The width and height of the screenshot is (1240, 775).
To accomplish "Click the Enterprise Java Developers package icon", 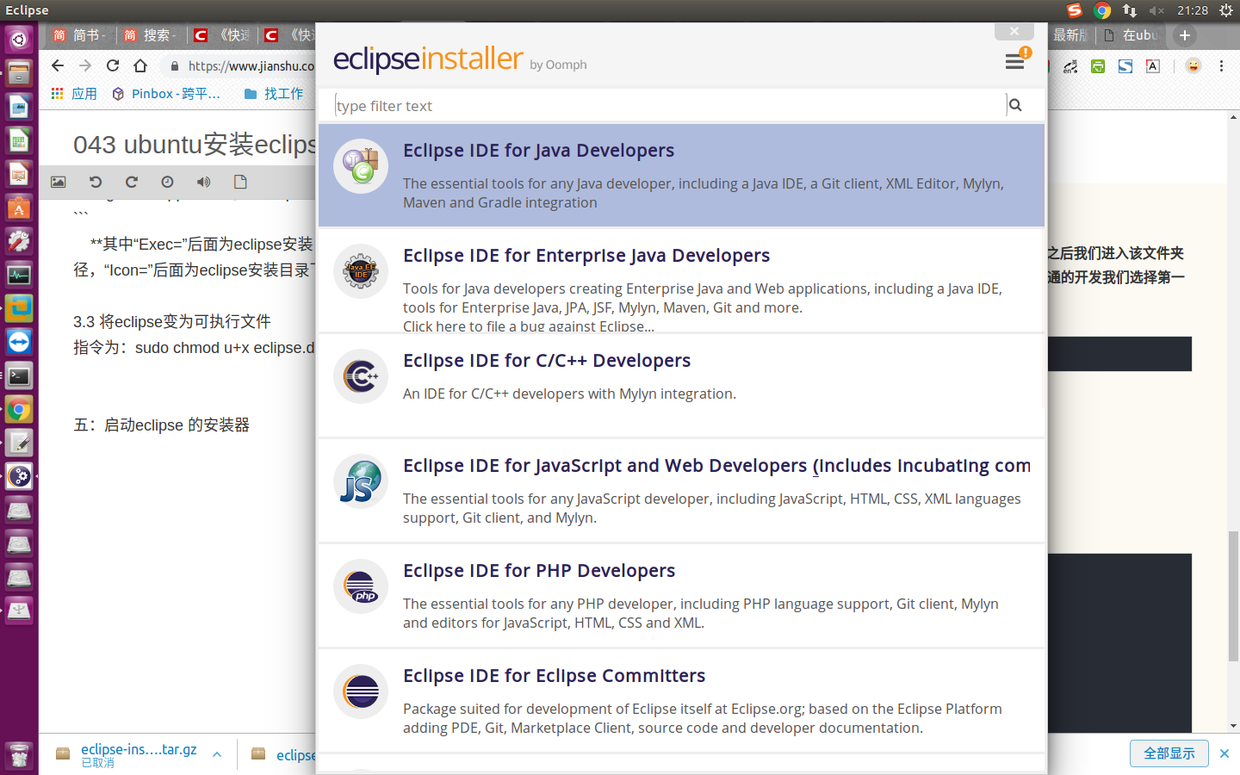I will pos(360,271).
